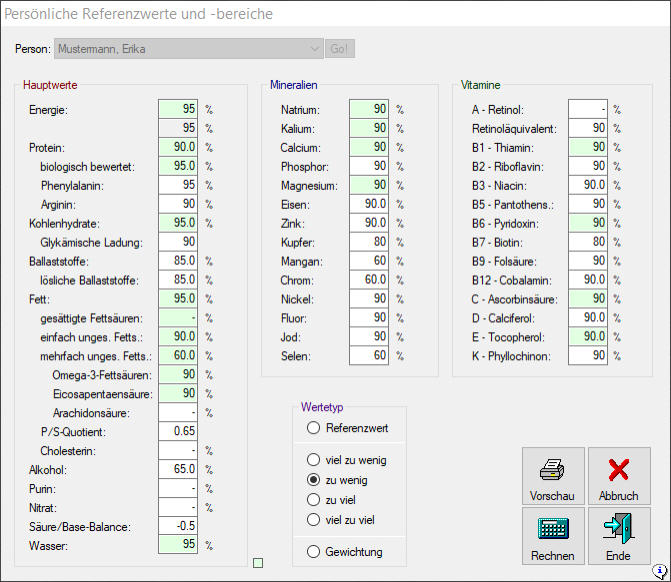671x582 pixels.
Task: Click the B12 - Cobalamin value field
Action: 587,279
